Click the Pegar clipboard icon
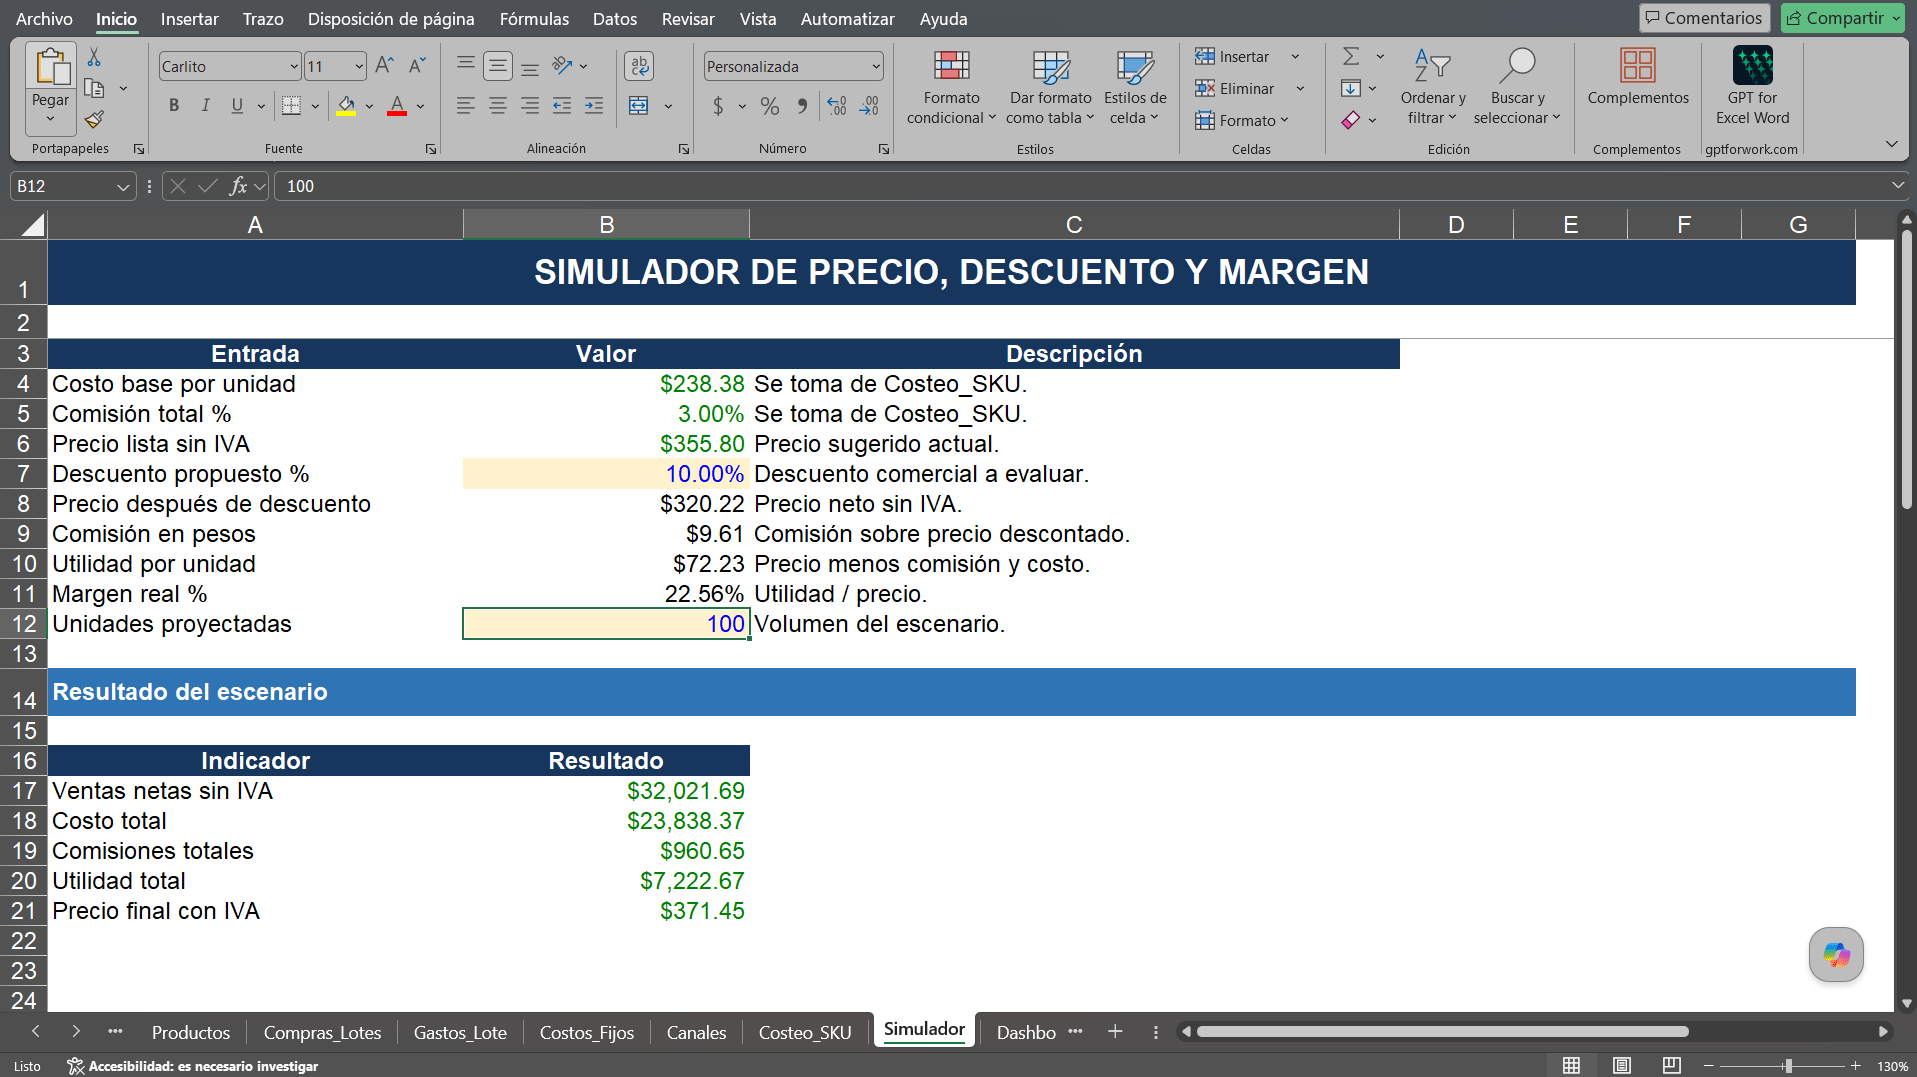 coord(50,67)
